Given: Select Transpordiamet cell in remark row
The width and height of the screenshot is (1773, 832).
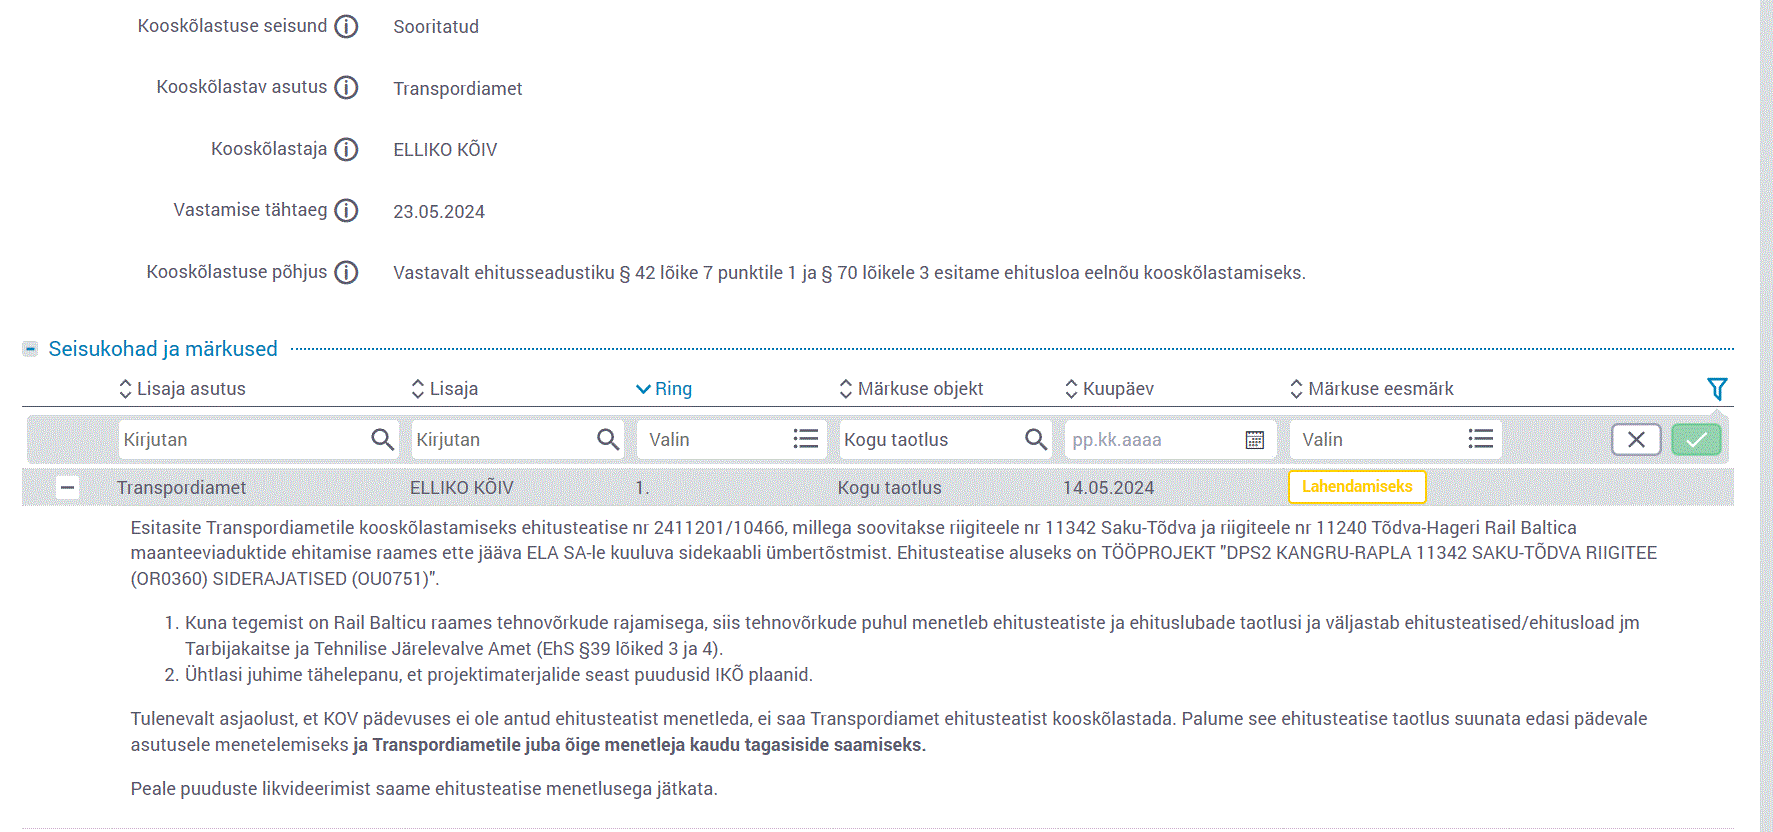Looking at the screenshot, I should pos(181,488).
